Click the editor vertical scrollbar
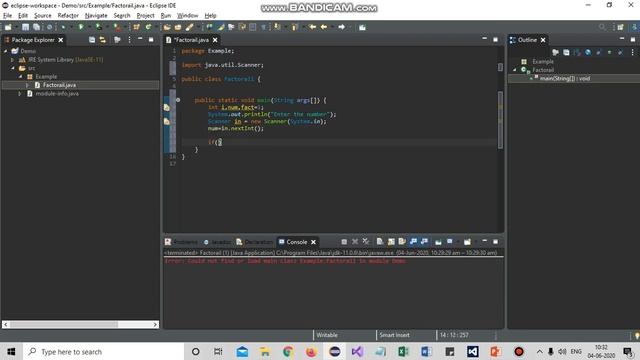The height and width of the screenshot is (360, 640). [500, 119]
